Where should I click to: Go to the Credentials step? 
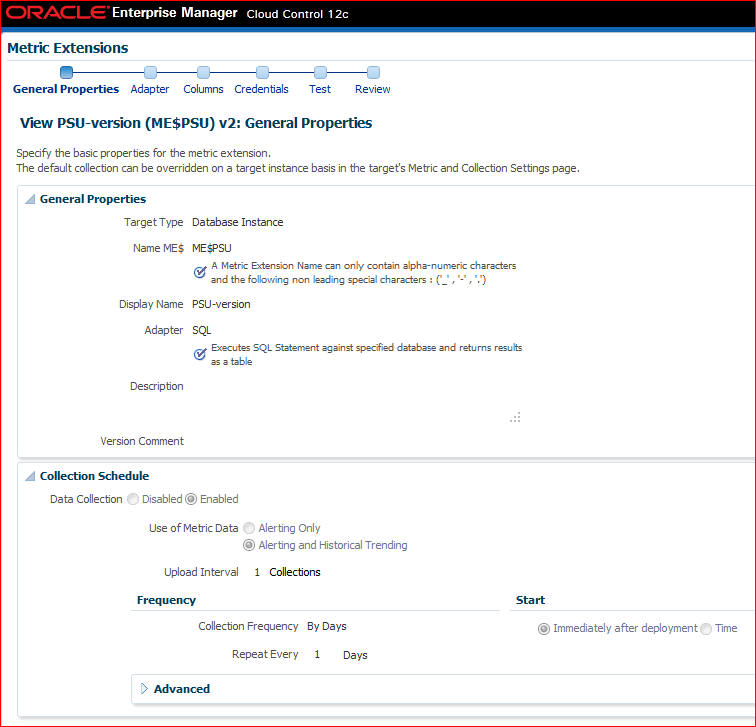coord(261,89)
